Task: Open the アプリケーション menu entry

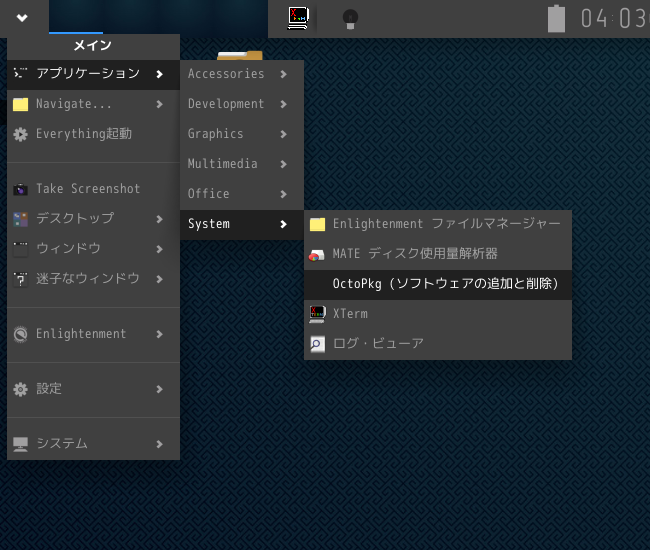Action: pos(93,75)
